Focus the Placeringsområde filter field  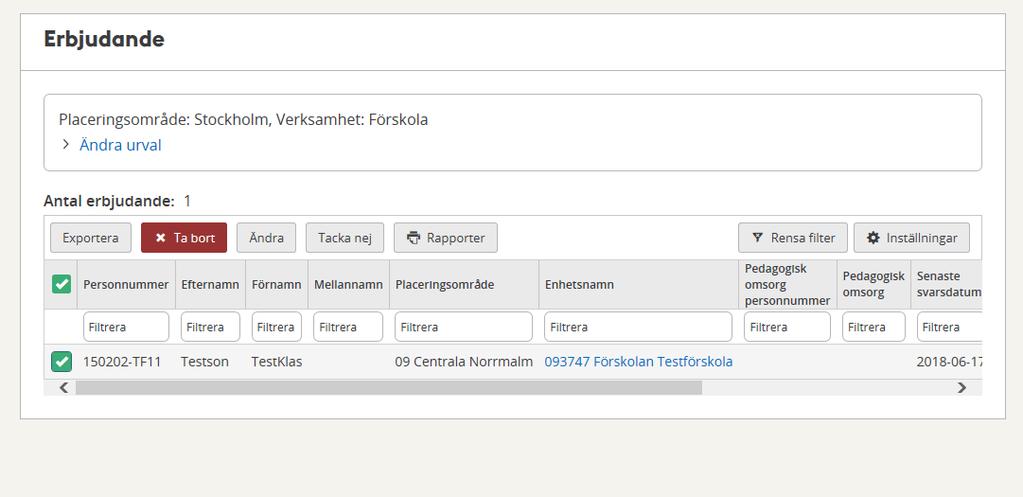coord(463,327)
